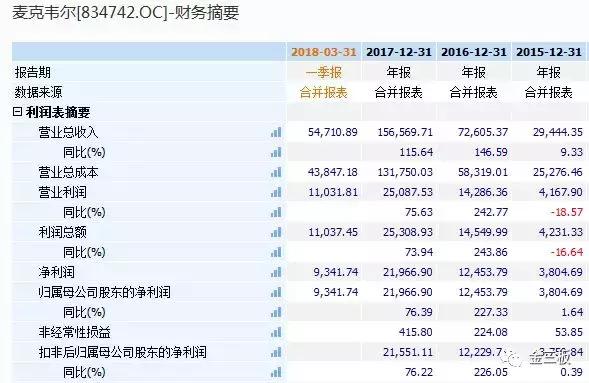Image resolution: width=589 pixels, height=383 pixels.
Task: Select value 11,031.81 in 营业利润
Action: pyautogui.click(x=333, y=192)
